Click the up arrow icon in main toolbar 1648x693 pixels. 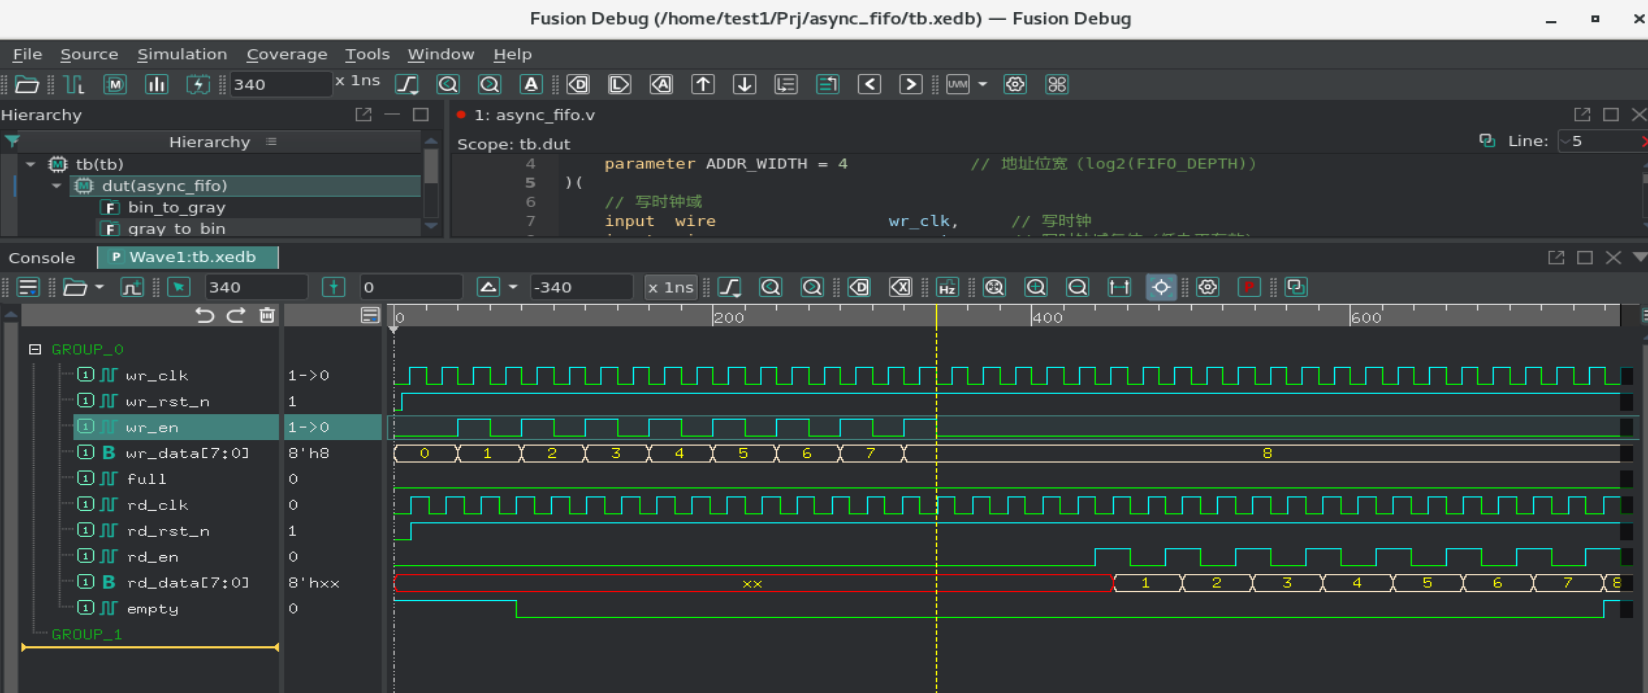703,85
